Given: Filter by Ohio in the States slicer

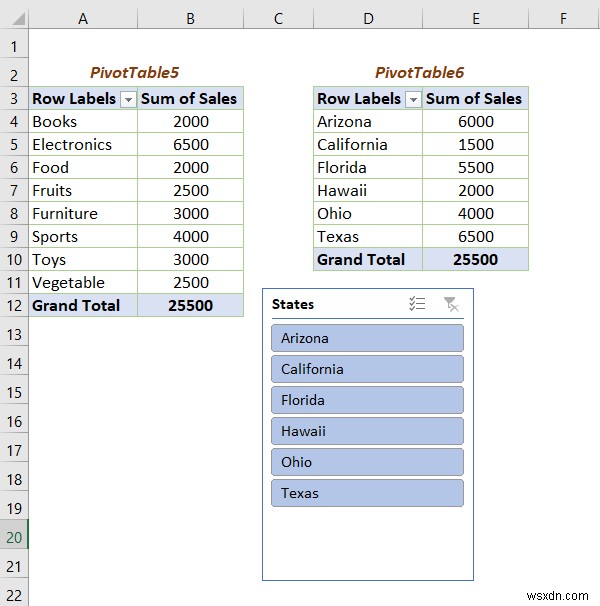Looking at the screenshot, I should pos(367,462).
